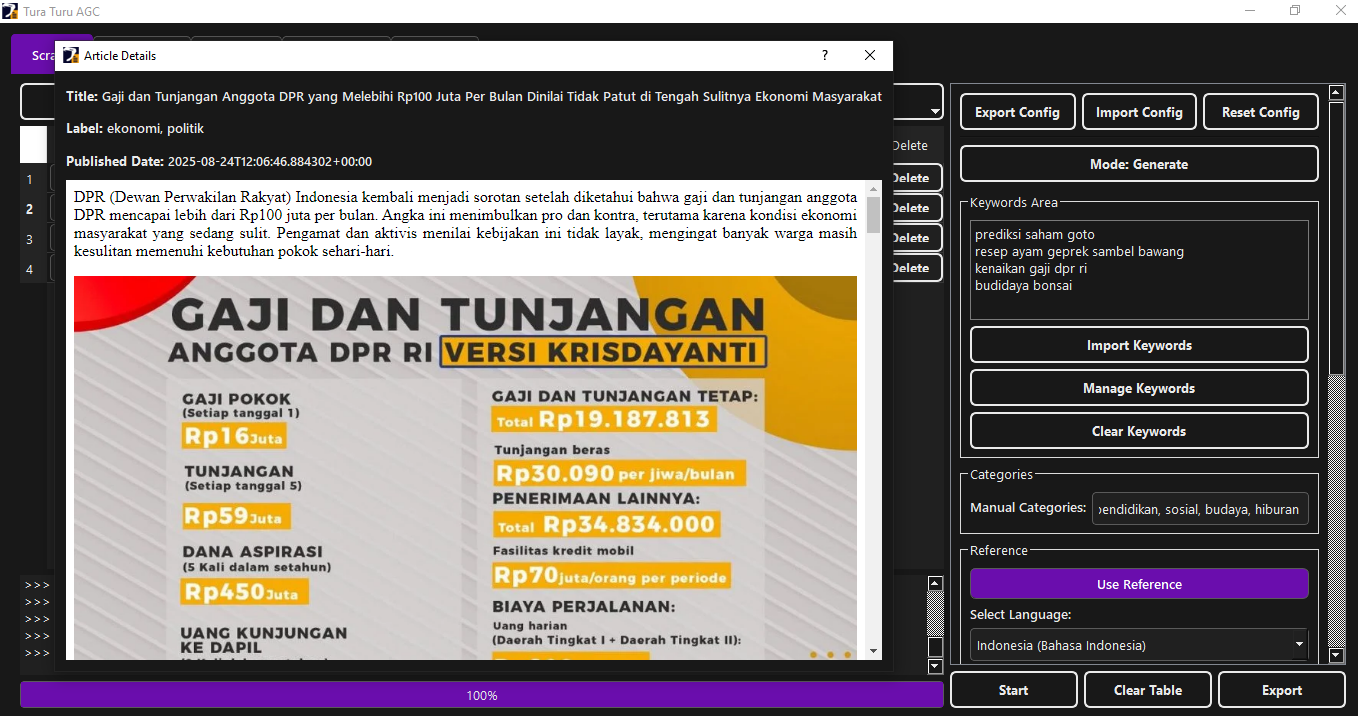The width and height of the screenshot is (1358, 716).
Task: Open Manage Keywords
Action: click(x=1139, y=388)
